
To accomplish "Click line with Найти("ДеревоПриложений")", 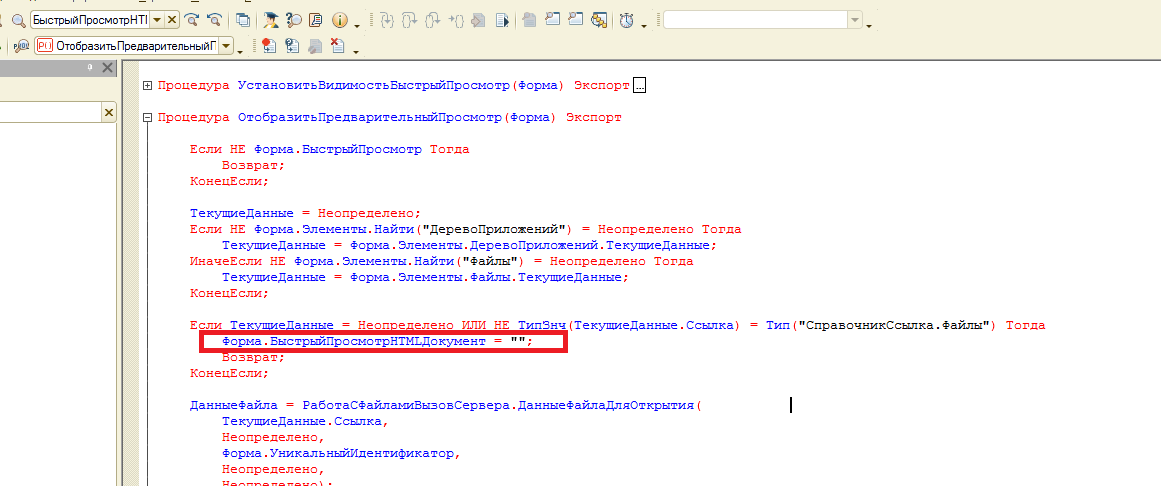I will (x=465, y=229).
